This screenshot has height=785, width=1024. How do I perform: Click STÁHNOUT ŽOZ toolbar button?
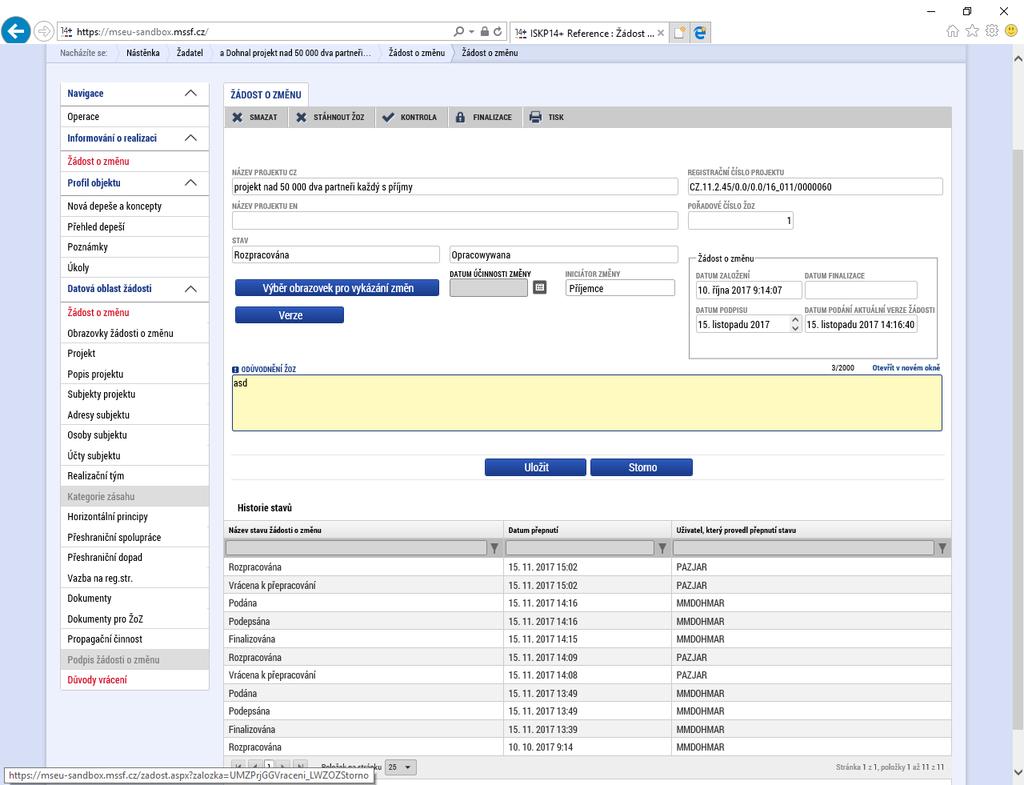tap(330, 118)
